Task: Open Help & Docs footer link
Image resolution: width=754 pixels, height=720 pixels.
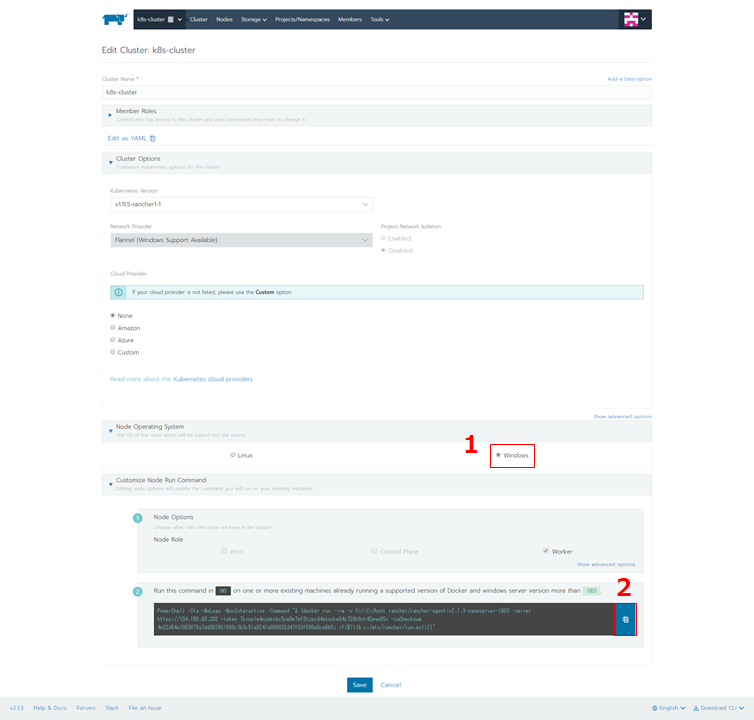Action: 50,708
